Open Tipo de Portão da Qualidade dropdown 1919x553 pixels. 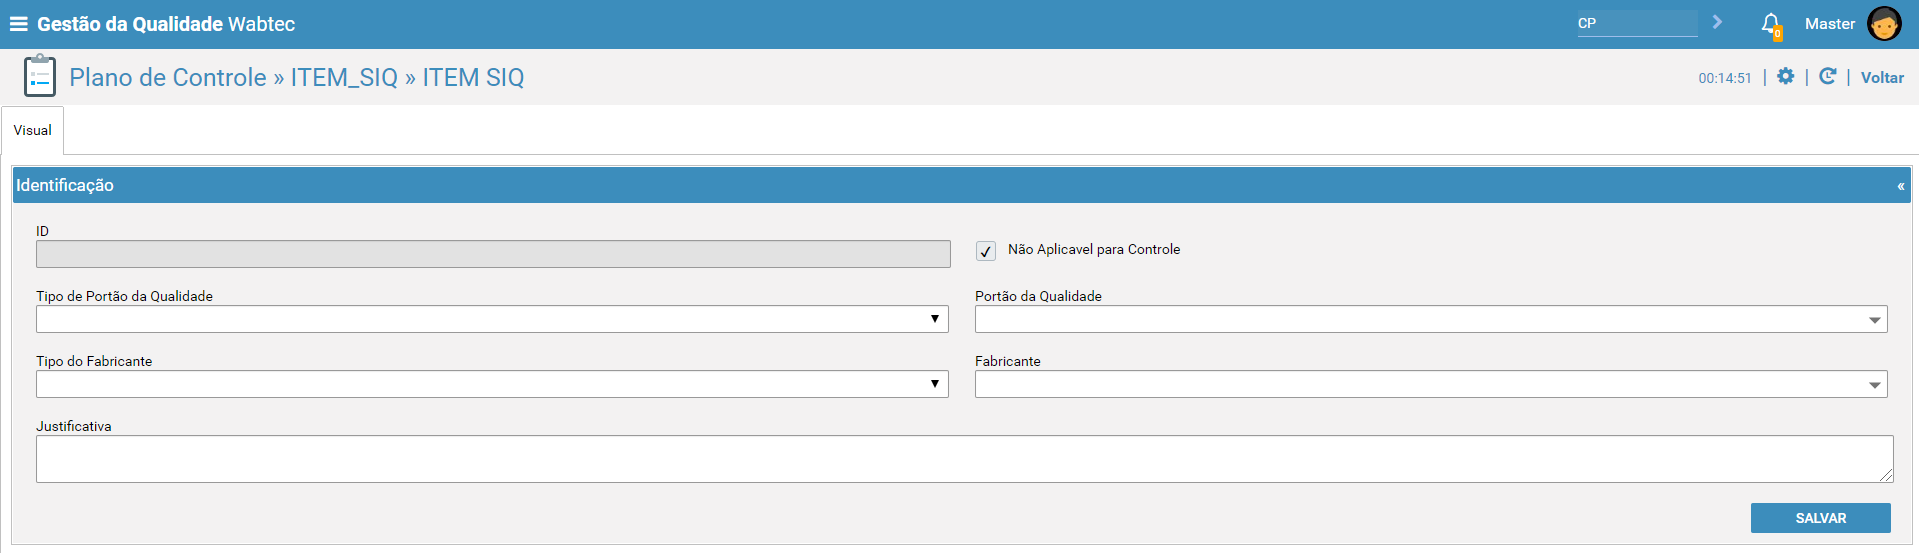tap(492, 319)
